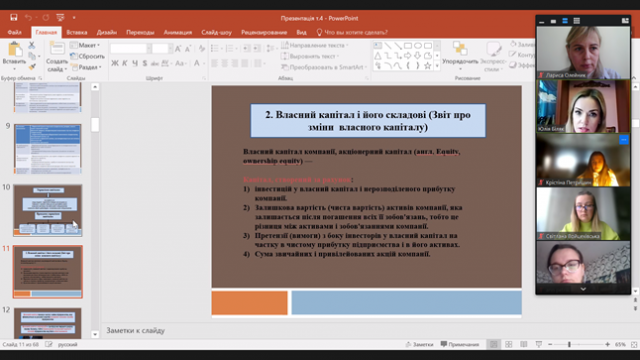Open Примечания comments pane
The width and height of the screenshot is (640, 360).
point(460,344)
